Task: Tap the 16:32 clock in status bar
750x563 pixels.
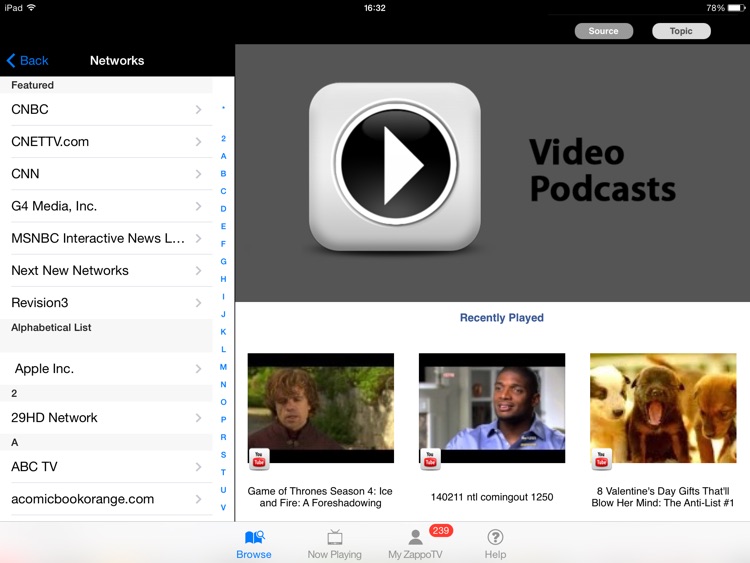Action: [x=375, y=8]
